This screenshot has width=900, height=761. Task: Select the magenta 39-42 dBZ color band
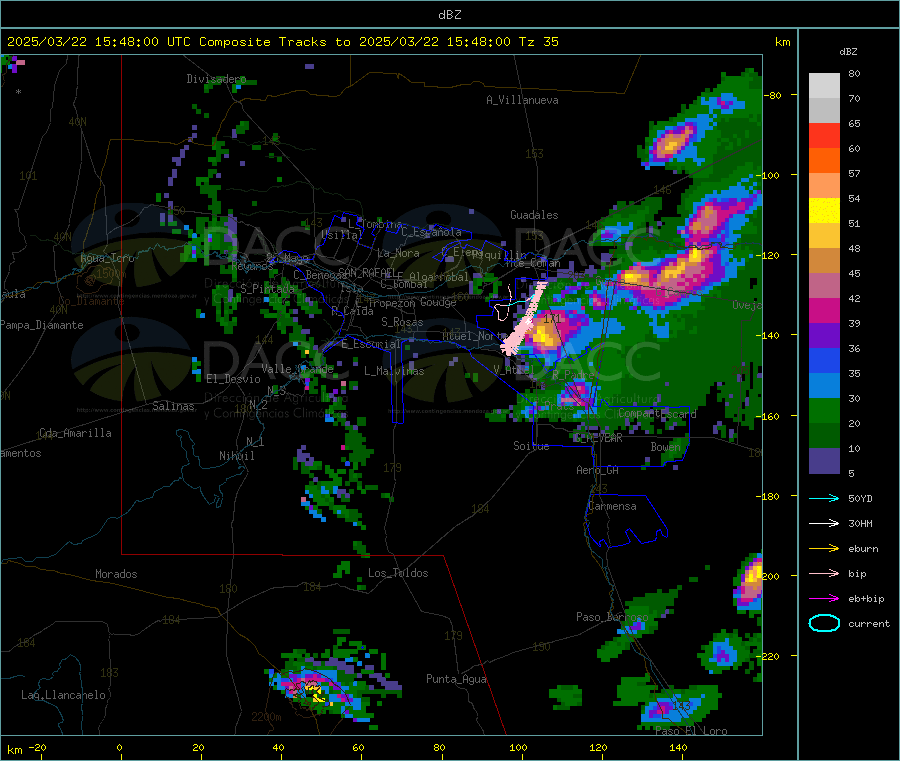point(824,310)
